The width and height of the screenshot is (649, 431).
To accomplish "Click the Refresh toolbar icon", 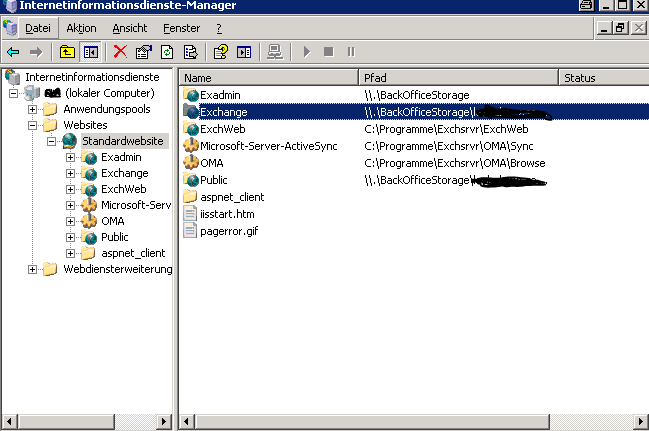I will pyautogui.click(x=166, y=51).
